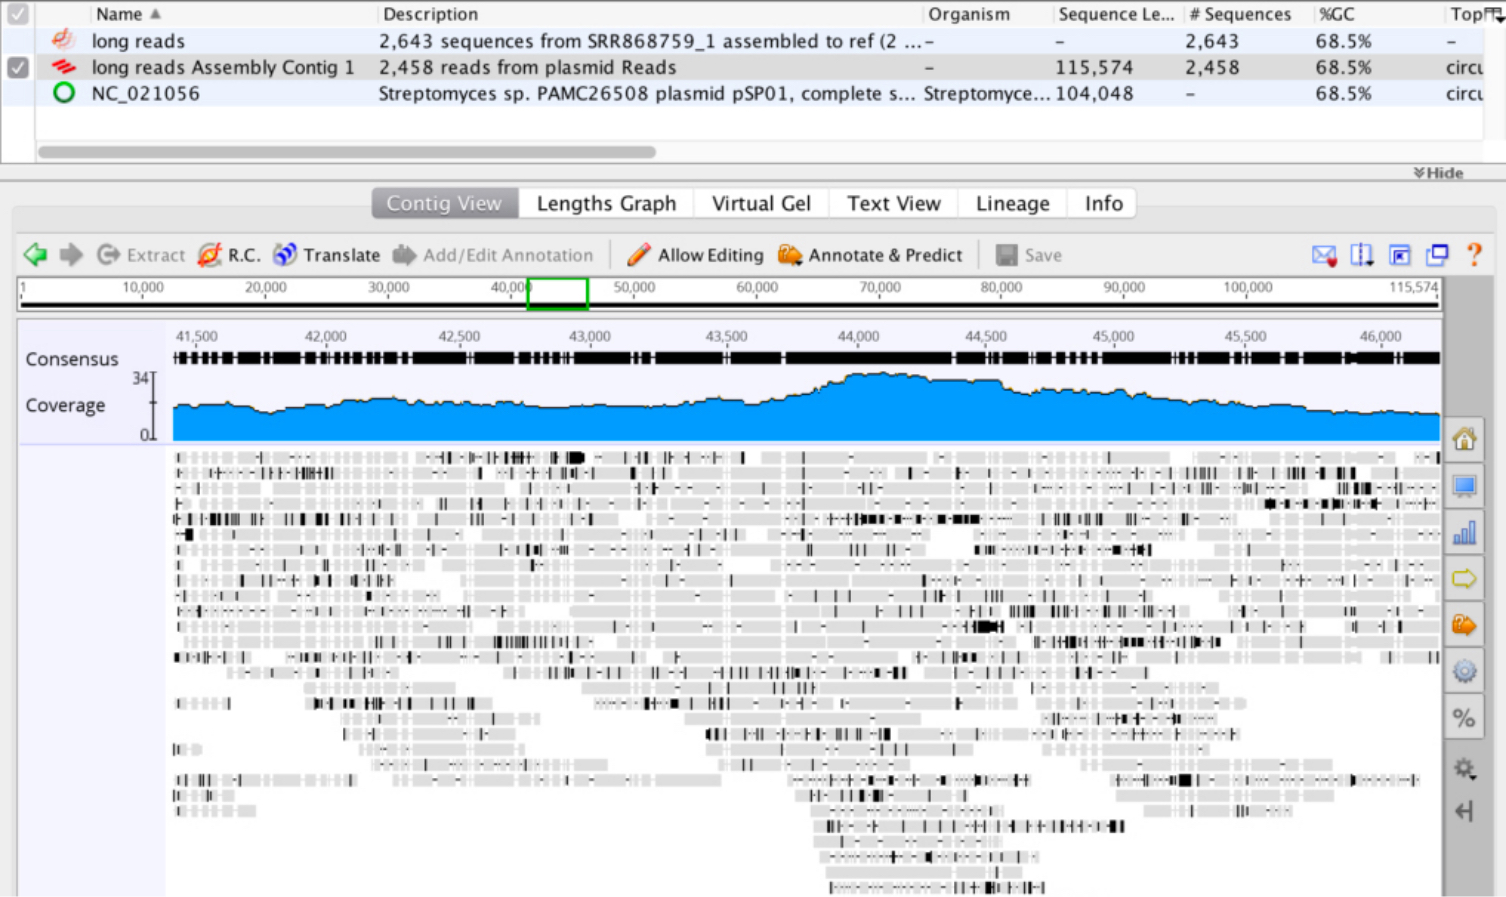Click the green zoom region box in overview ruler
Screen dimensions: 1506x897
(557, 293)
